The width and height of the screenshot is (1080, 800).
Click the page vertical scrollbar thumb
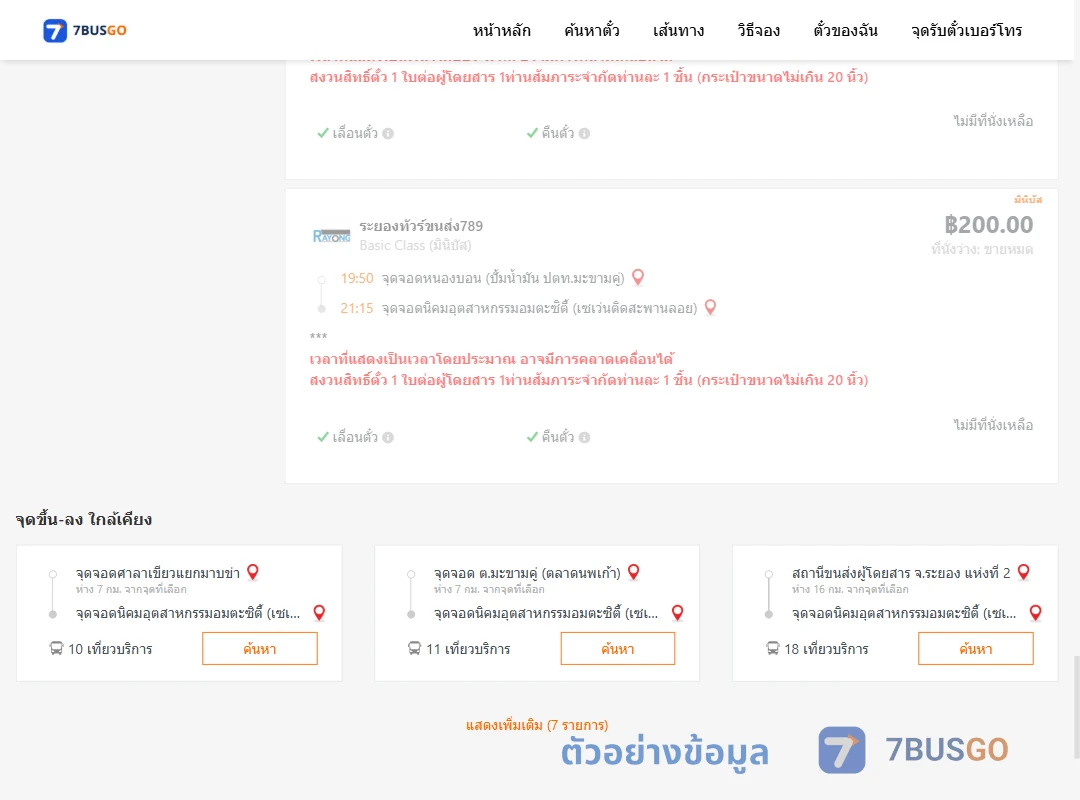[x=1076, y=706]
